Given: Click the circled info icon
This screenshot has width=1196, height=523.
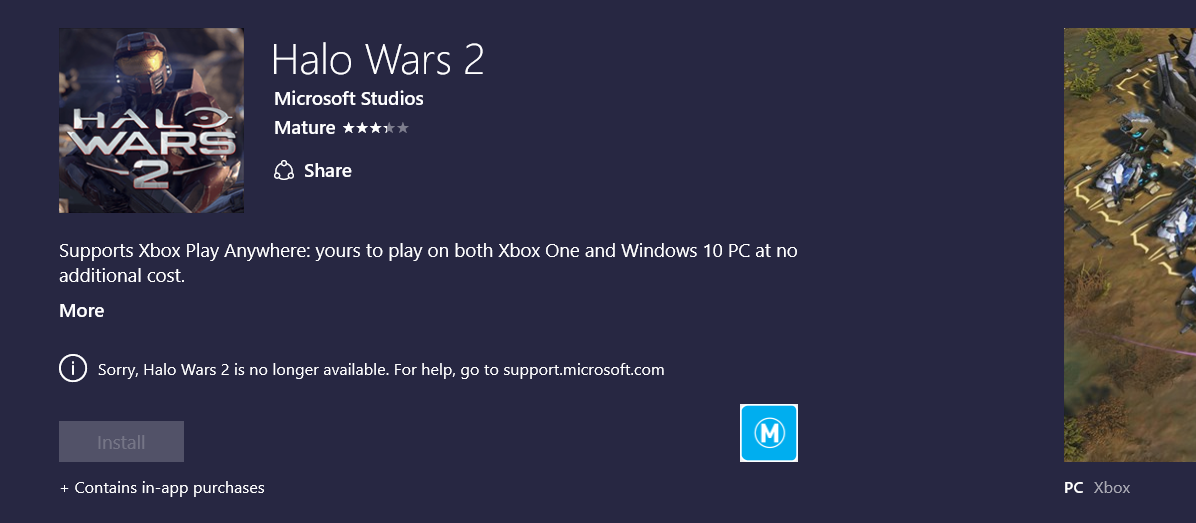Looking at the screenshot, I should (x=72, y=369).
